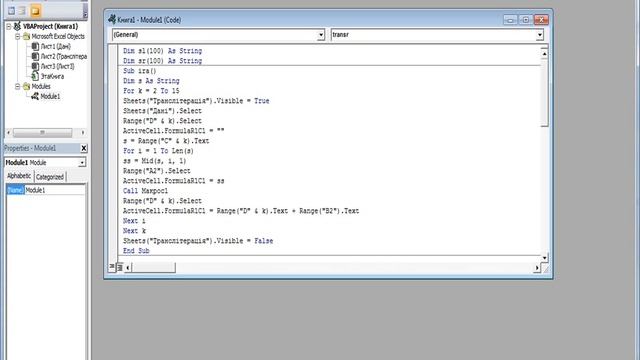This screenshot has height=360, width=640.
Task: Click the "End Sub" code line
Action: tap(136, 251)
